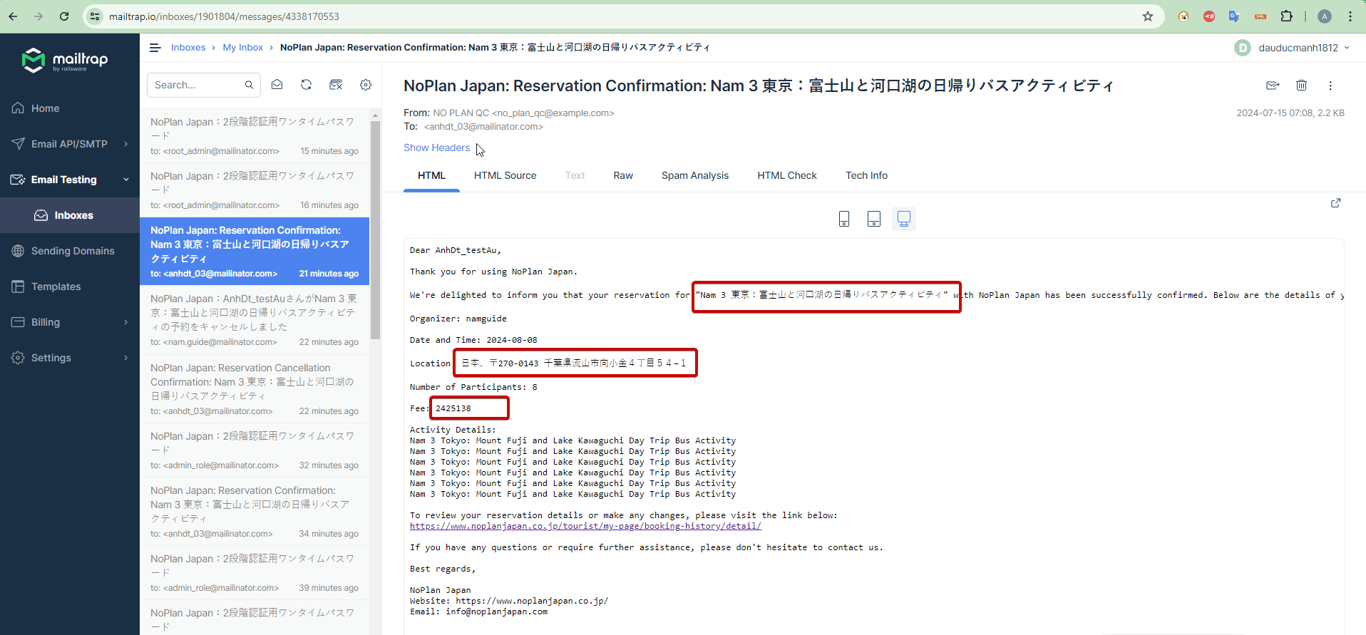This screenshot has height=635, width=1366.
Task: Click sender NO PLAN QC address
Action: tap(523, 113)
